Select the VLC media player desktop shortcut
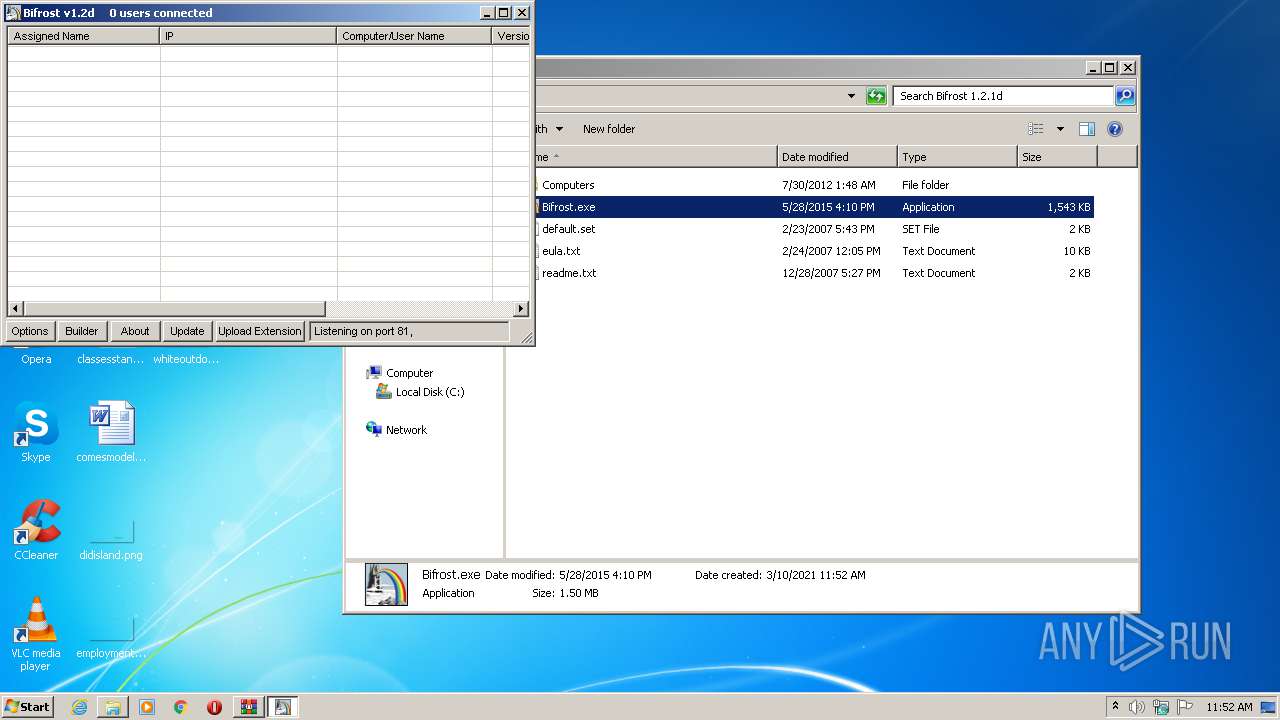This screenshot has width=1280, height=720. point(36,634)
